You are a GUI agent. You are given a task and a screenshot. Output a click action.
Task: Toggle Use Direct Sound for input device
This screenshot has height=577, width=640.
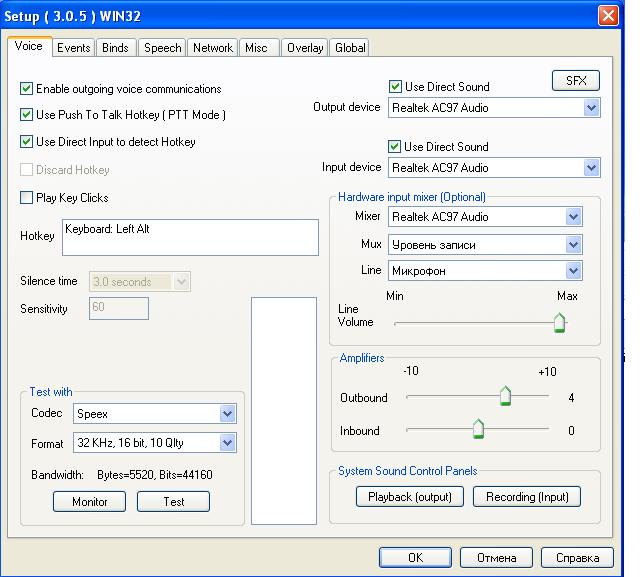[394, 146]
